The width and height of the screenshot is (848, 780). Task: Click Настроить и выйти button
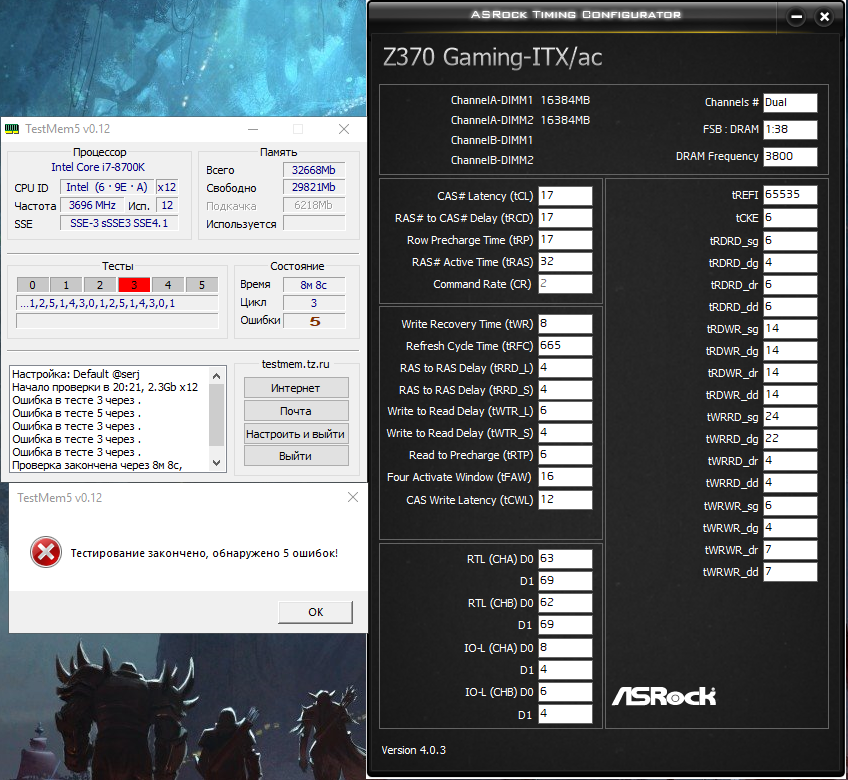coord(296,434)
